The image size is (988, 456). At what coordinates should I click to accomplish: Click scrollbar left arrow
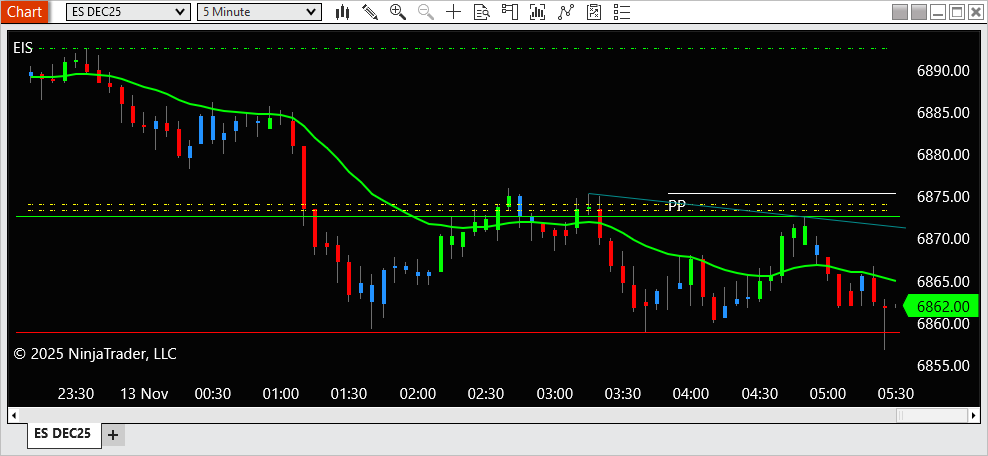tap(14, 415)
